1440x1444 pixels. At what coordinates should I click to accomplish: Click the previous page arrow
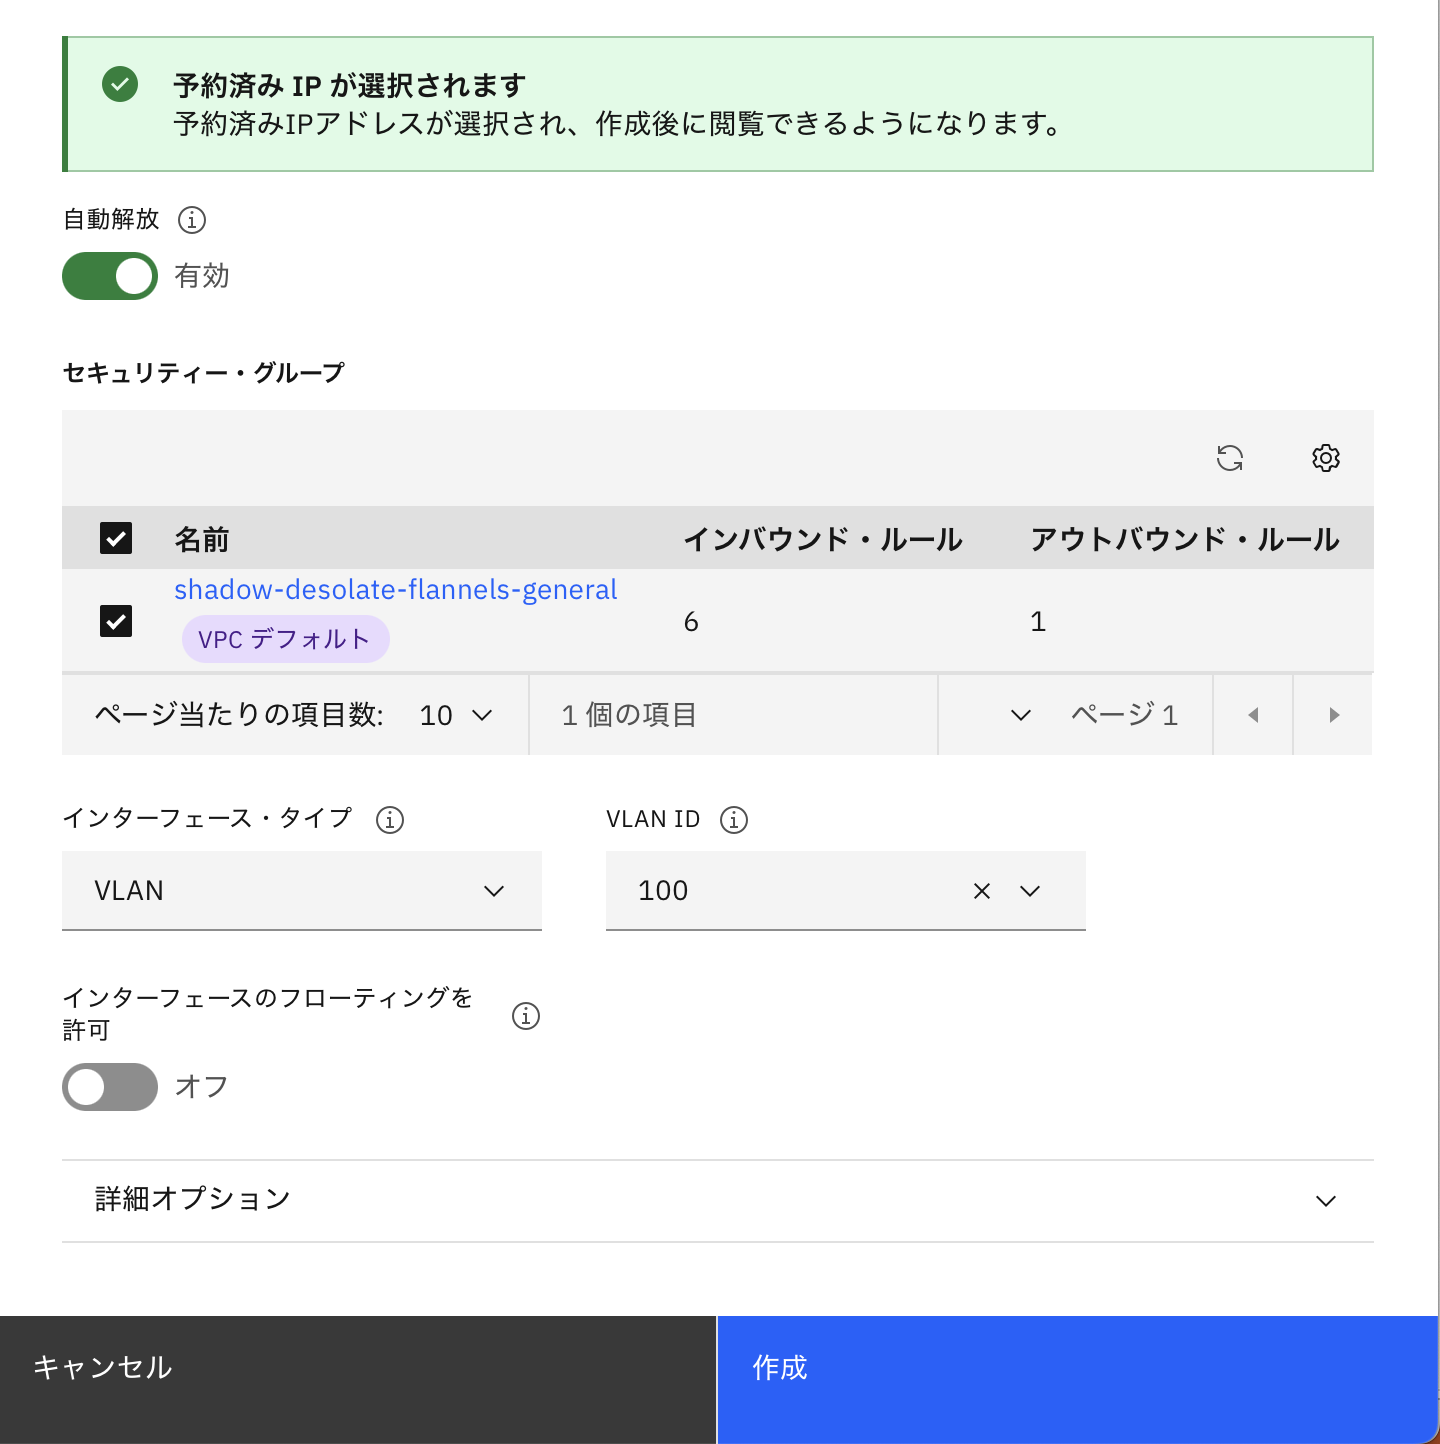coord(1252,714)
